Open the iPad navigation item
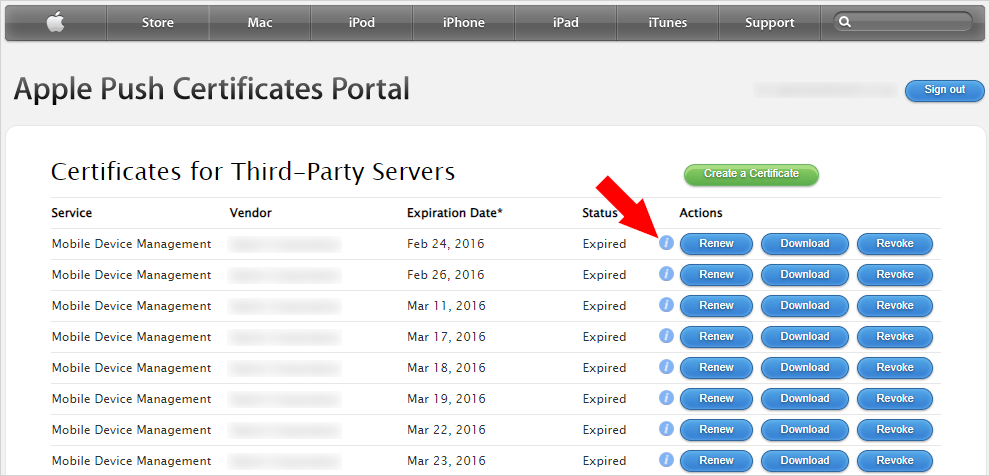Screen dimensions: 990x476 coord(566,23)
